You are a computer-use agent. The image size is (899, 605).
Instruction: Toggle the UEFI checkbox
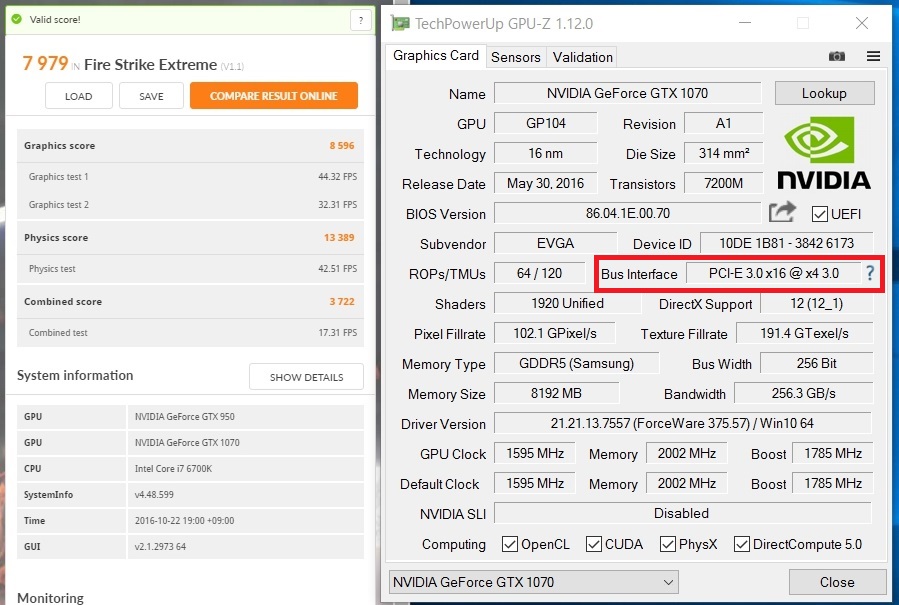pos(819,214)
